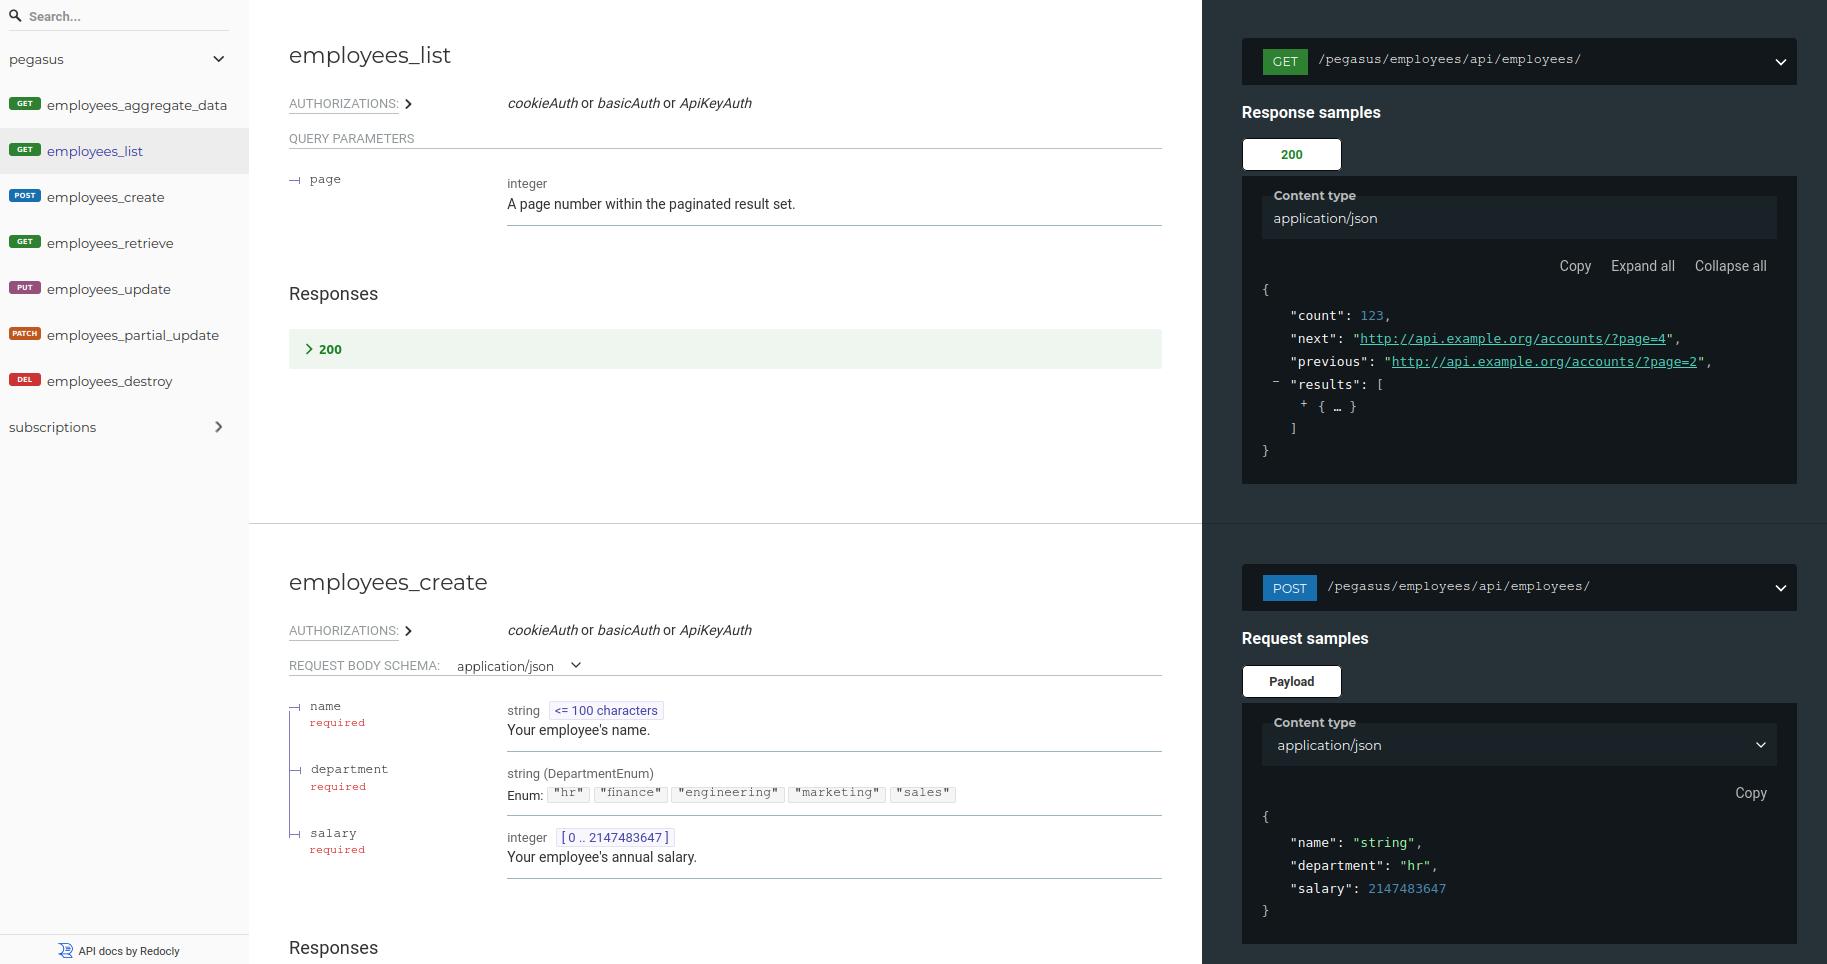Expand the subscriptions sidebar group

218,427
